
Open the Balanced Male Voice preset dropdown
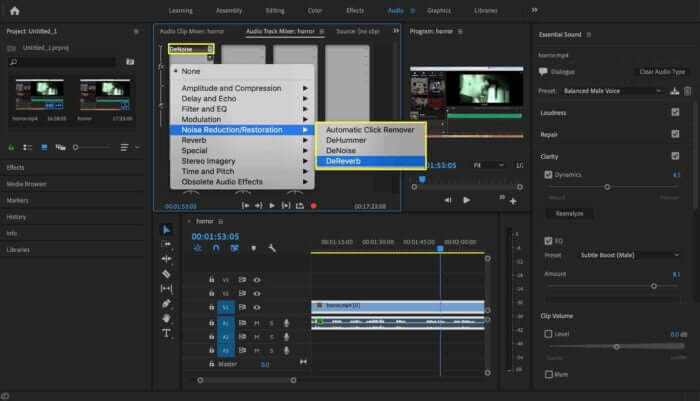612,91
